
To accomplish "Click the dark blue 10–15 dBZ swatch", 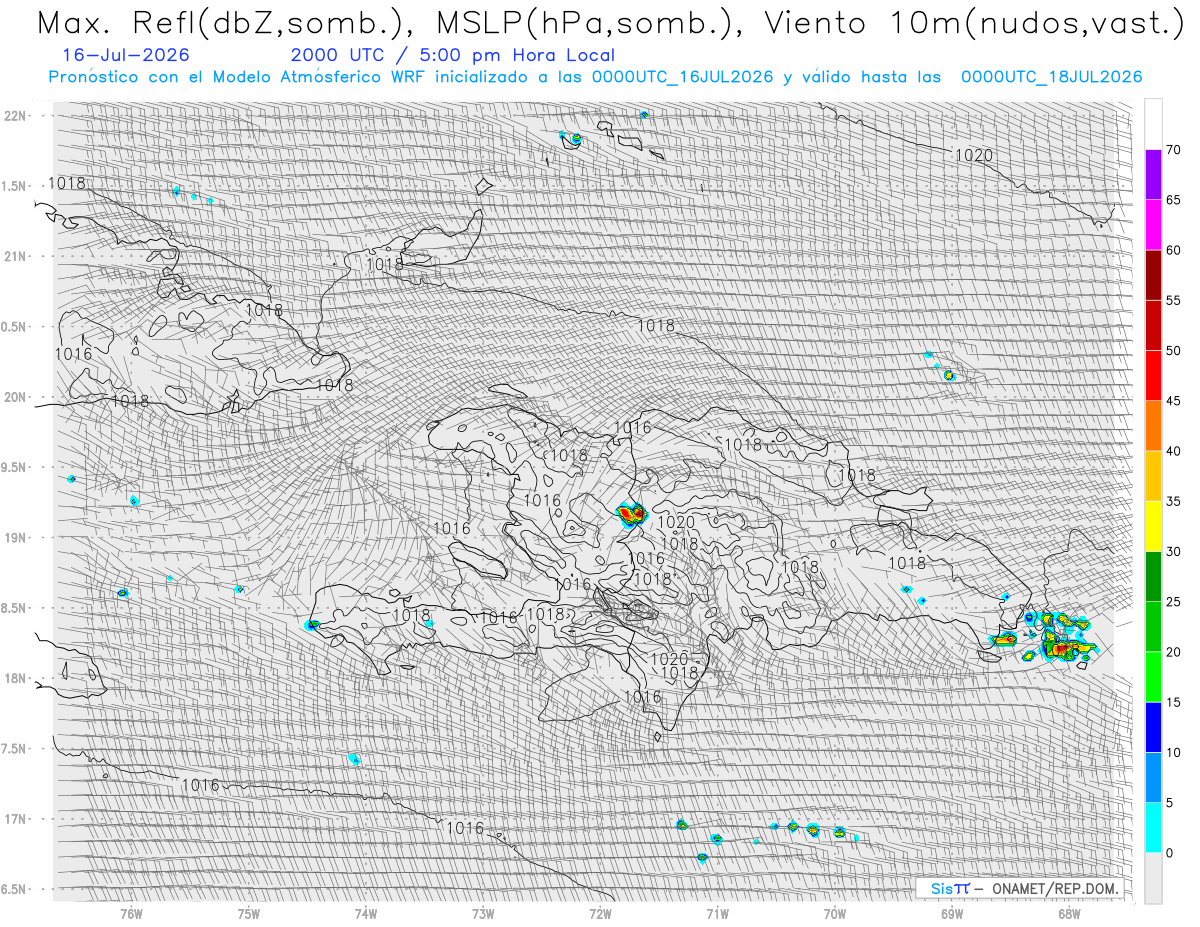I will pyautogui.click(x=1153, y=727).
